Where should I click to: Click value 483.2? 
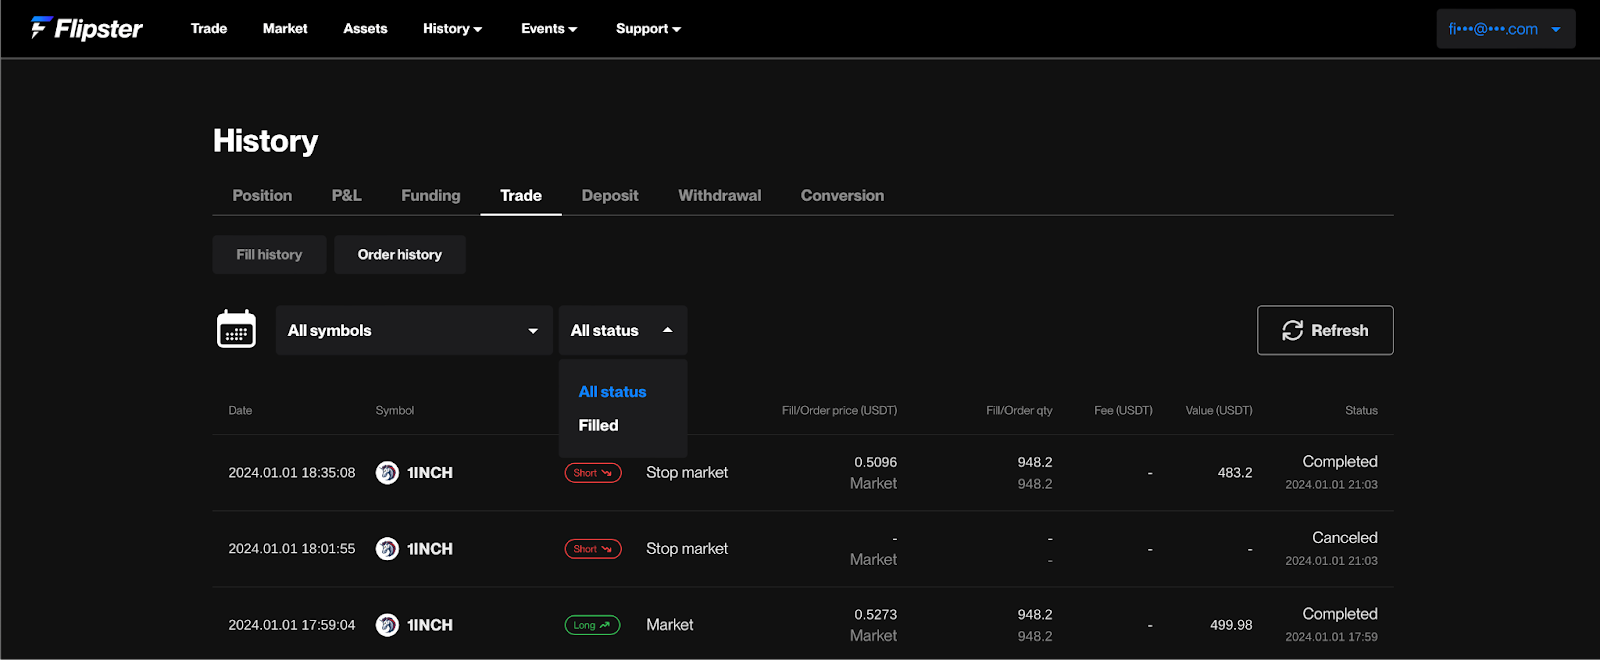(x=1235, y=472)
